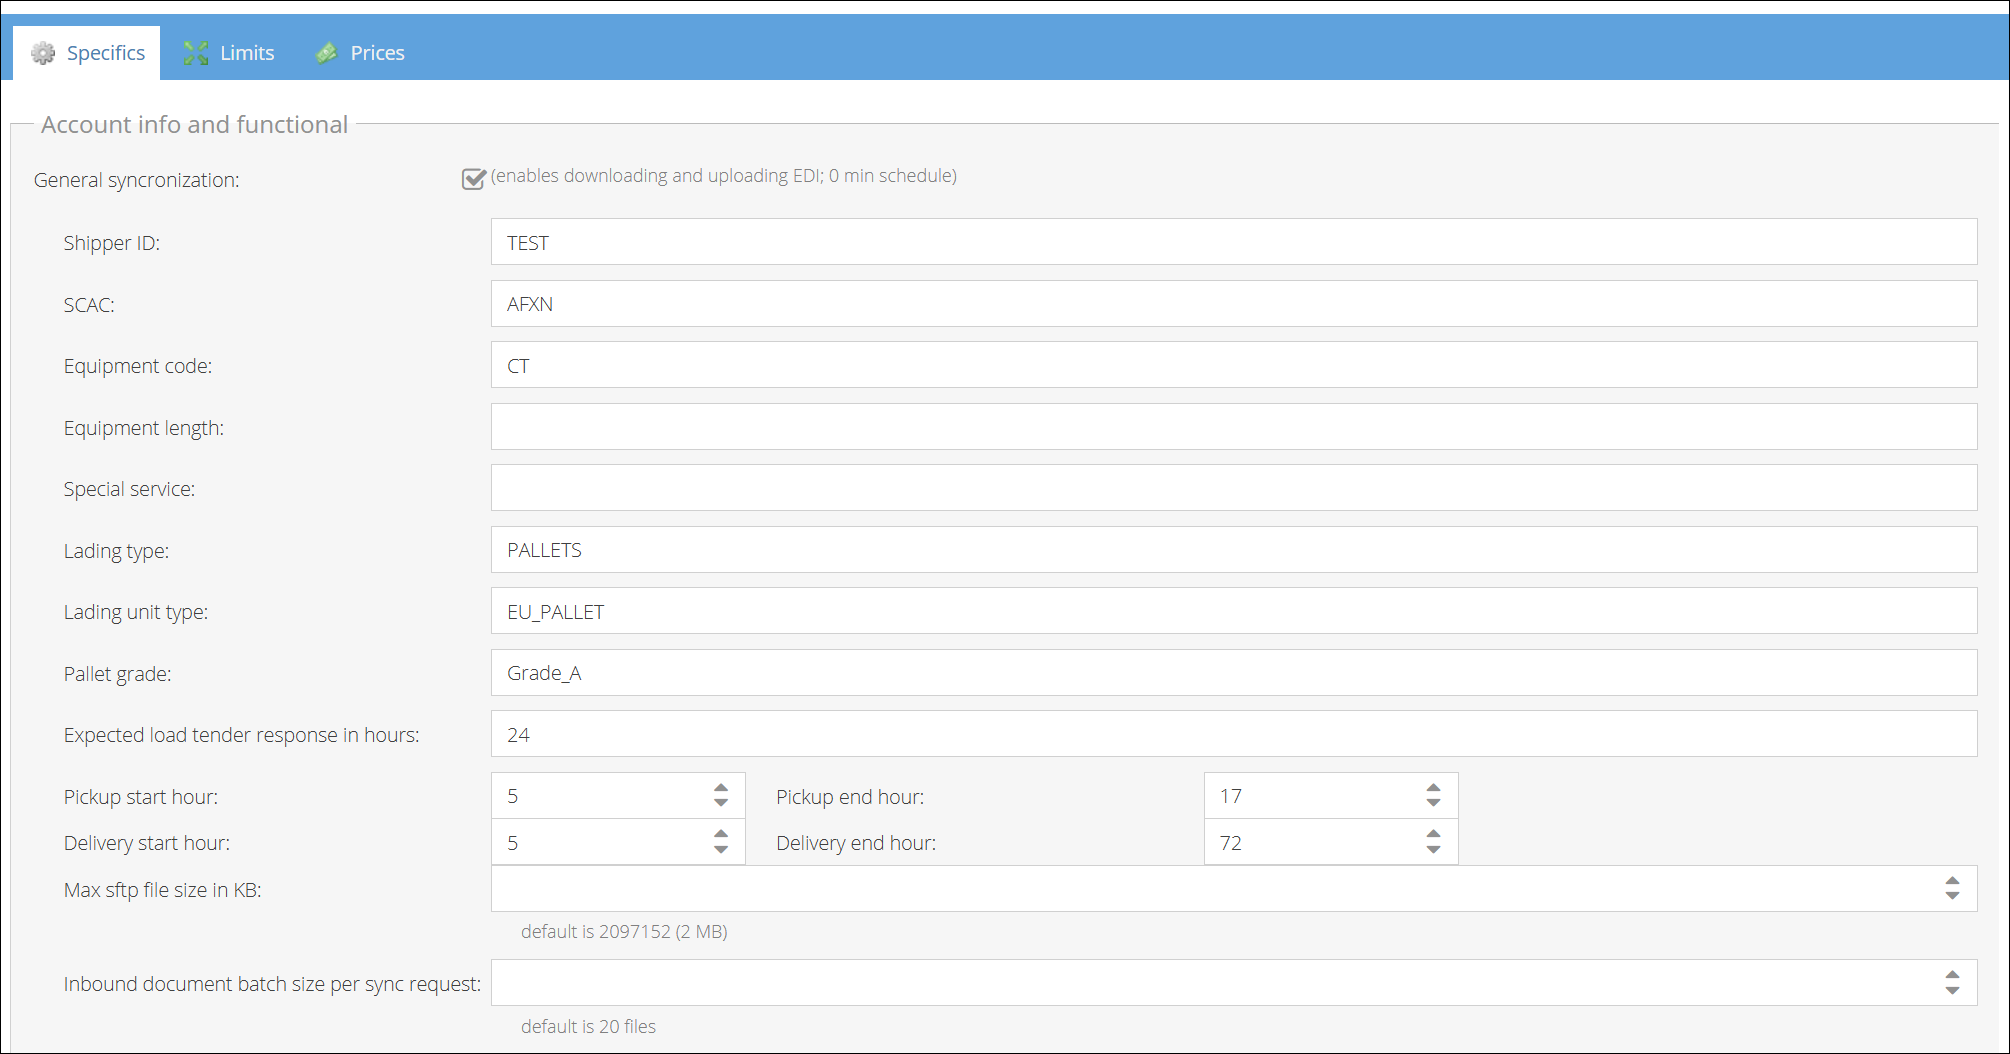Screen dimensions: 2010x1054
Task: Focus the empty Equipment length field
Action: click(1233, 427)
